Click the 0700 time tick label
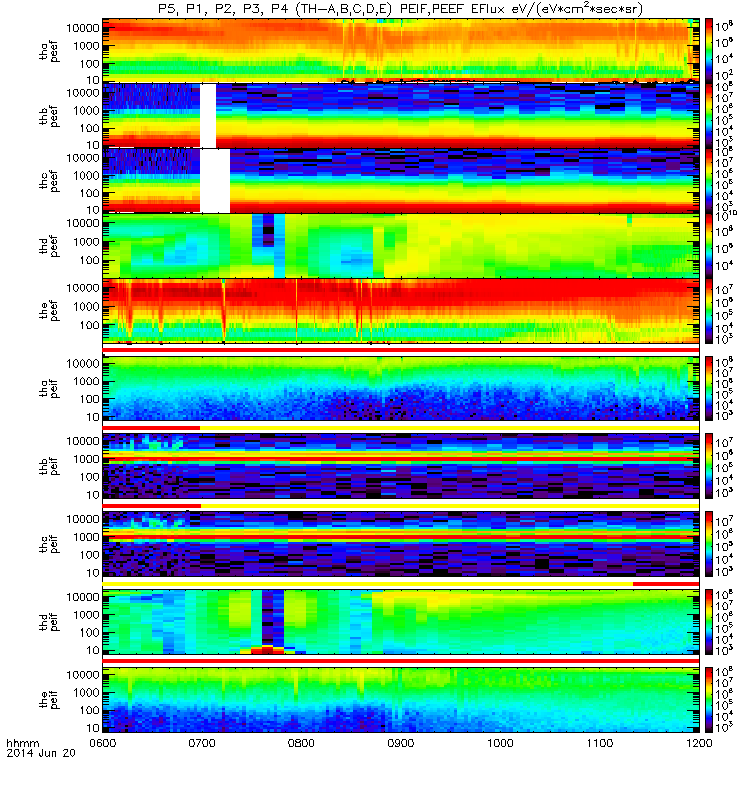750x800 pixels. (202, 743)
